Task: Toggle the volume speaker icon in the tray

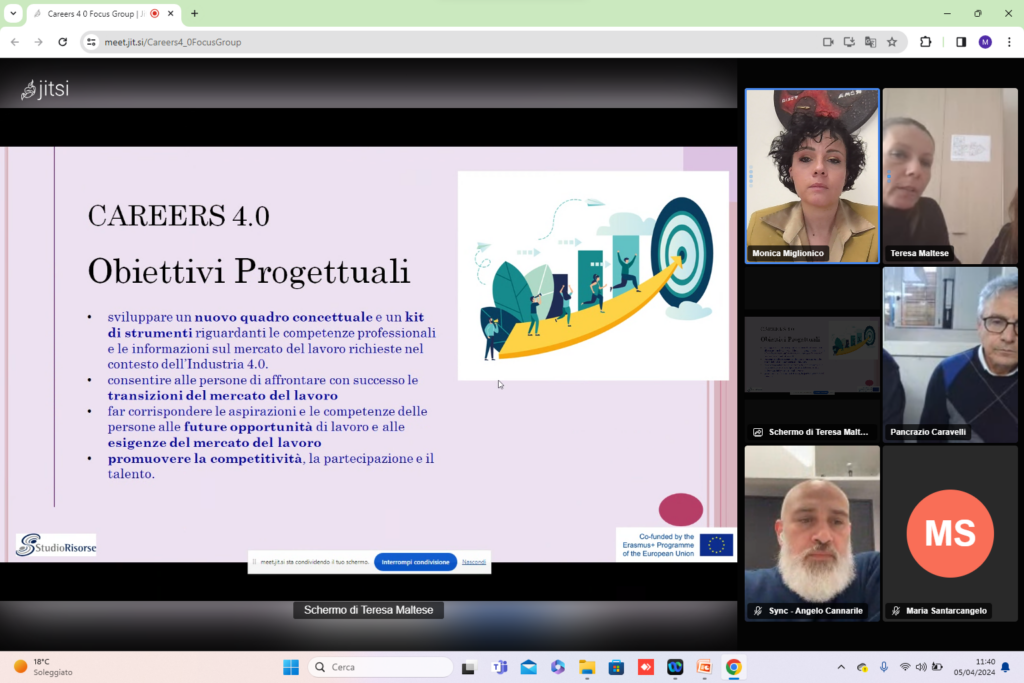Action: [921, 667]
